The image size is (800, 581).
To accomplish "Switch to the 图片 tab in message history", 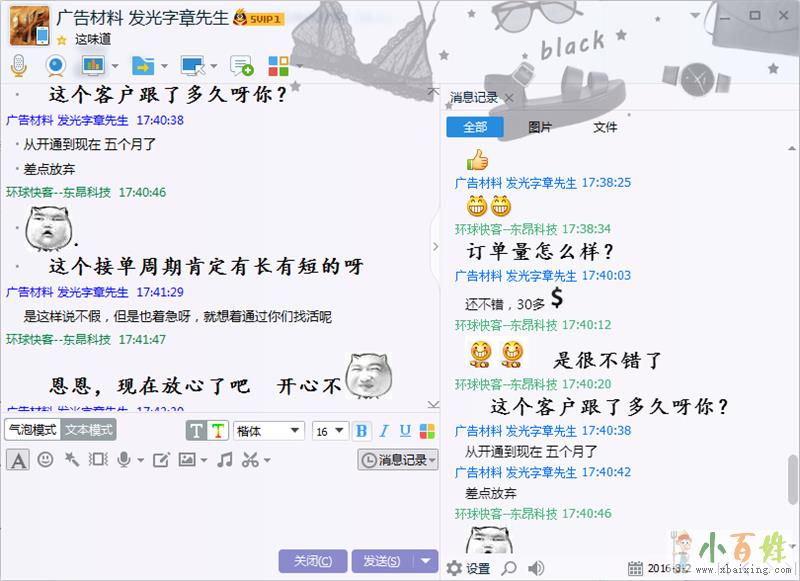I will [540, 127].
